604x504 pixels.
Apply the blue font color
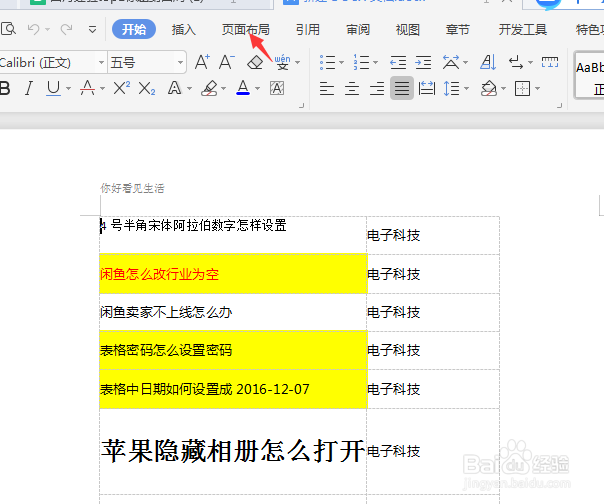(243, 88)
